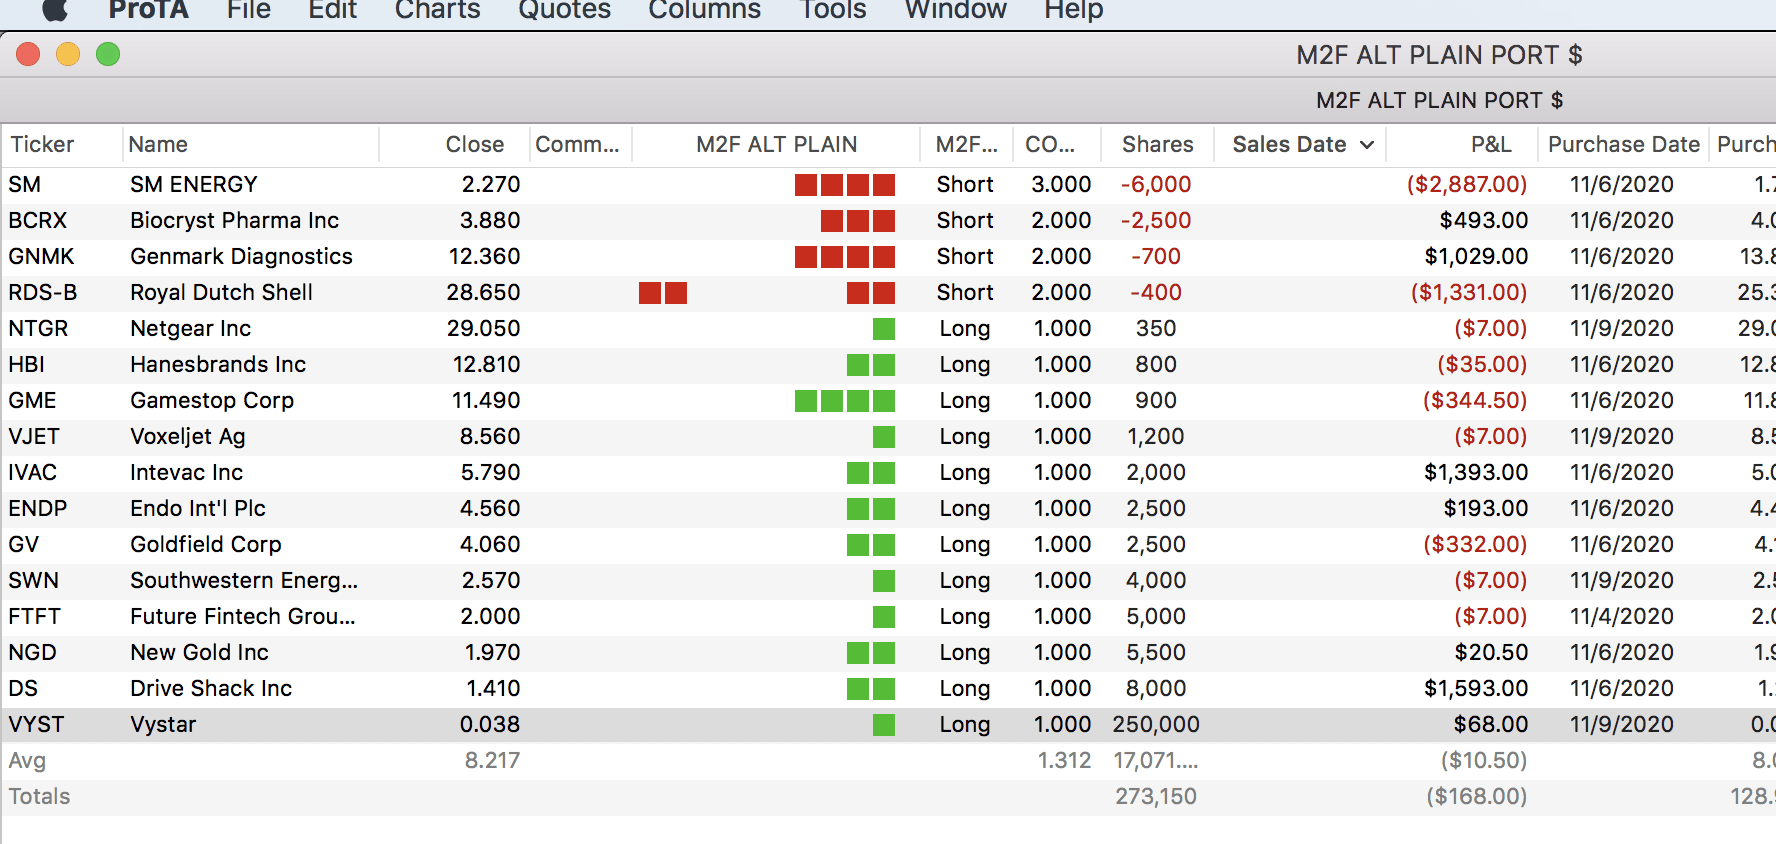
Task: Open the Tools menu
Action: (x=832, y=10)
